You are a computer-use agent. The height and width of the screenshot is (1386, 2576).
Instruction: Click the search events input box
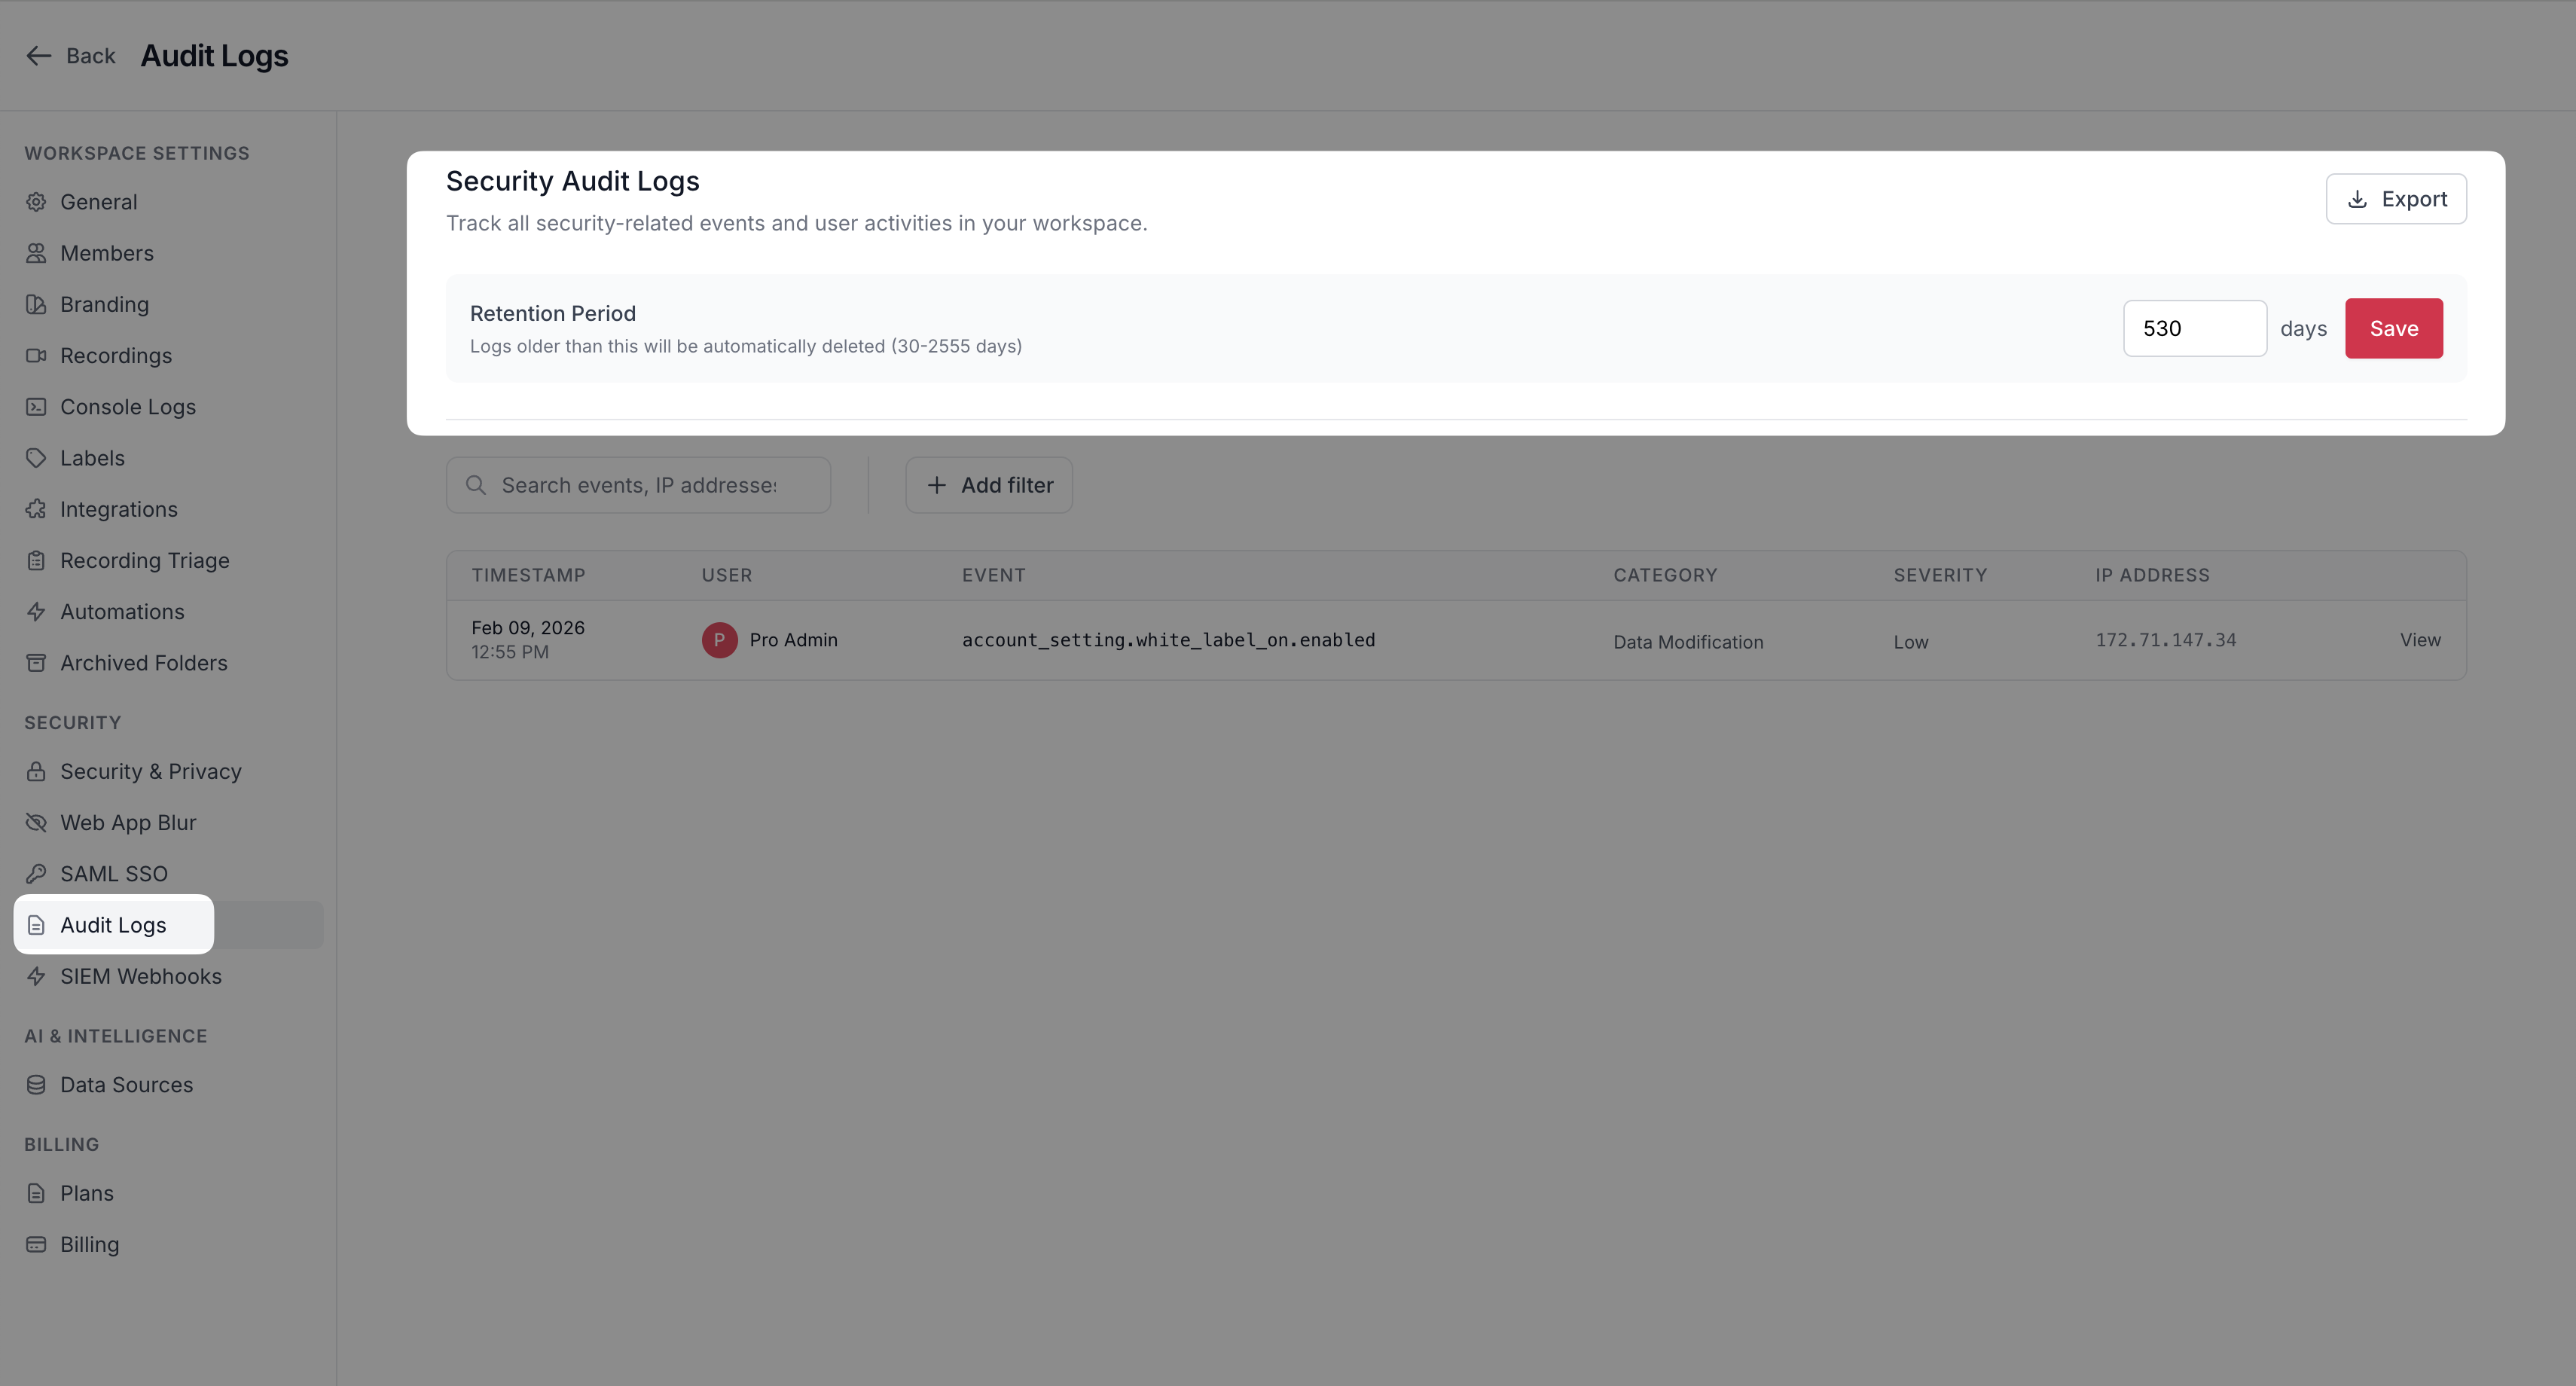coord(650,485)
